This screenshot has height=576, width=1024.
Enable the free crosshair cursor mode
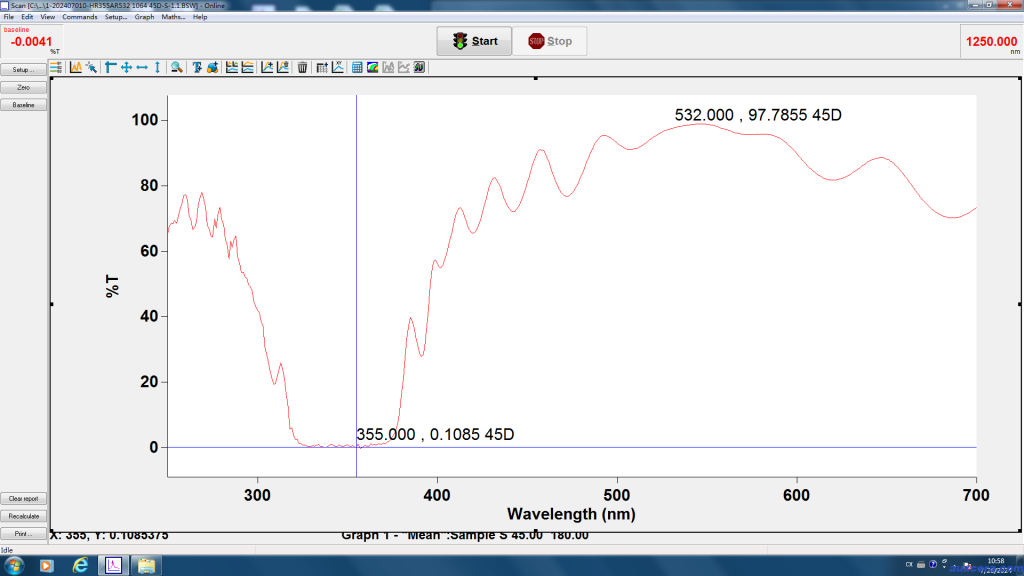126,68
